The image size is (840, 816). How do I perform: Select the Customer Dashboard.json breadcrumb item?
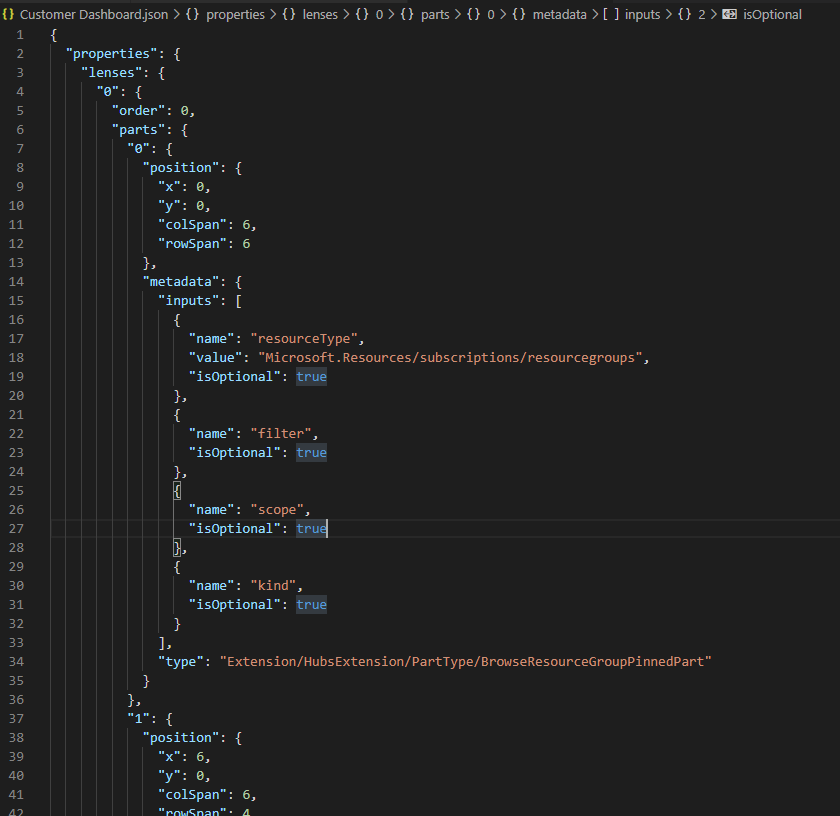tap(95, 15)
